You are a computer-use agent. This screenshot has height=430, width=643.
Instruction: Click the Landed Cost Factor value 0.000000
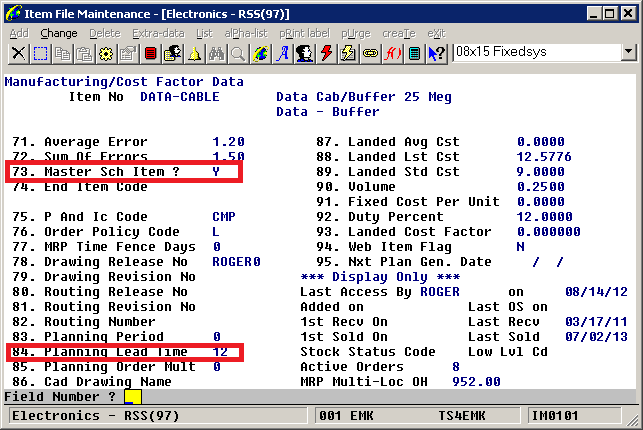pyautogui.click(x=548, y=232)
